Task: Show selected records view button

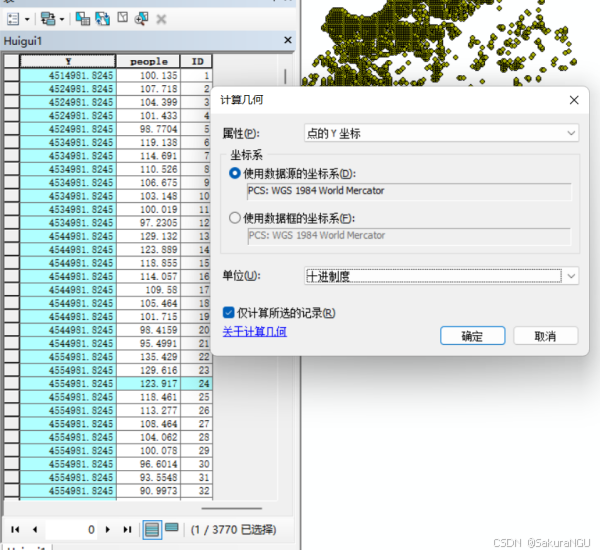Action: click(171, 528)
